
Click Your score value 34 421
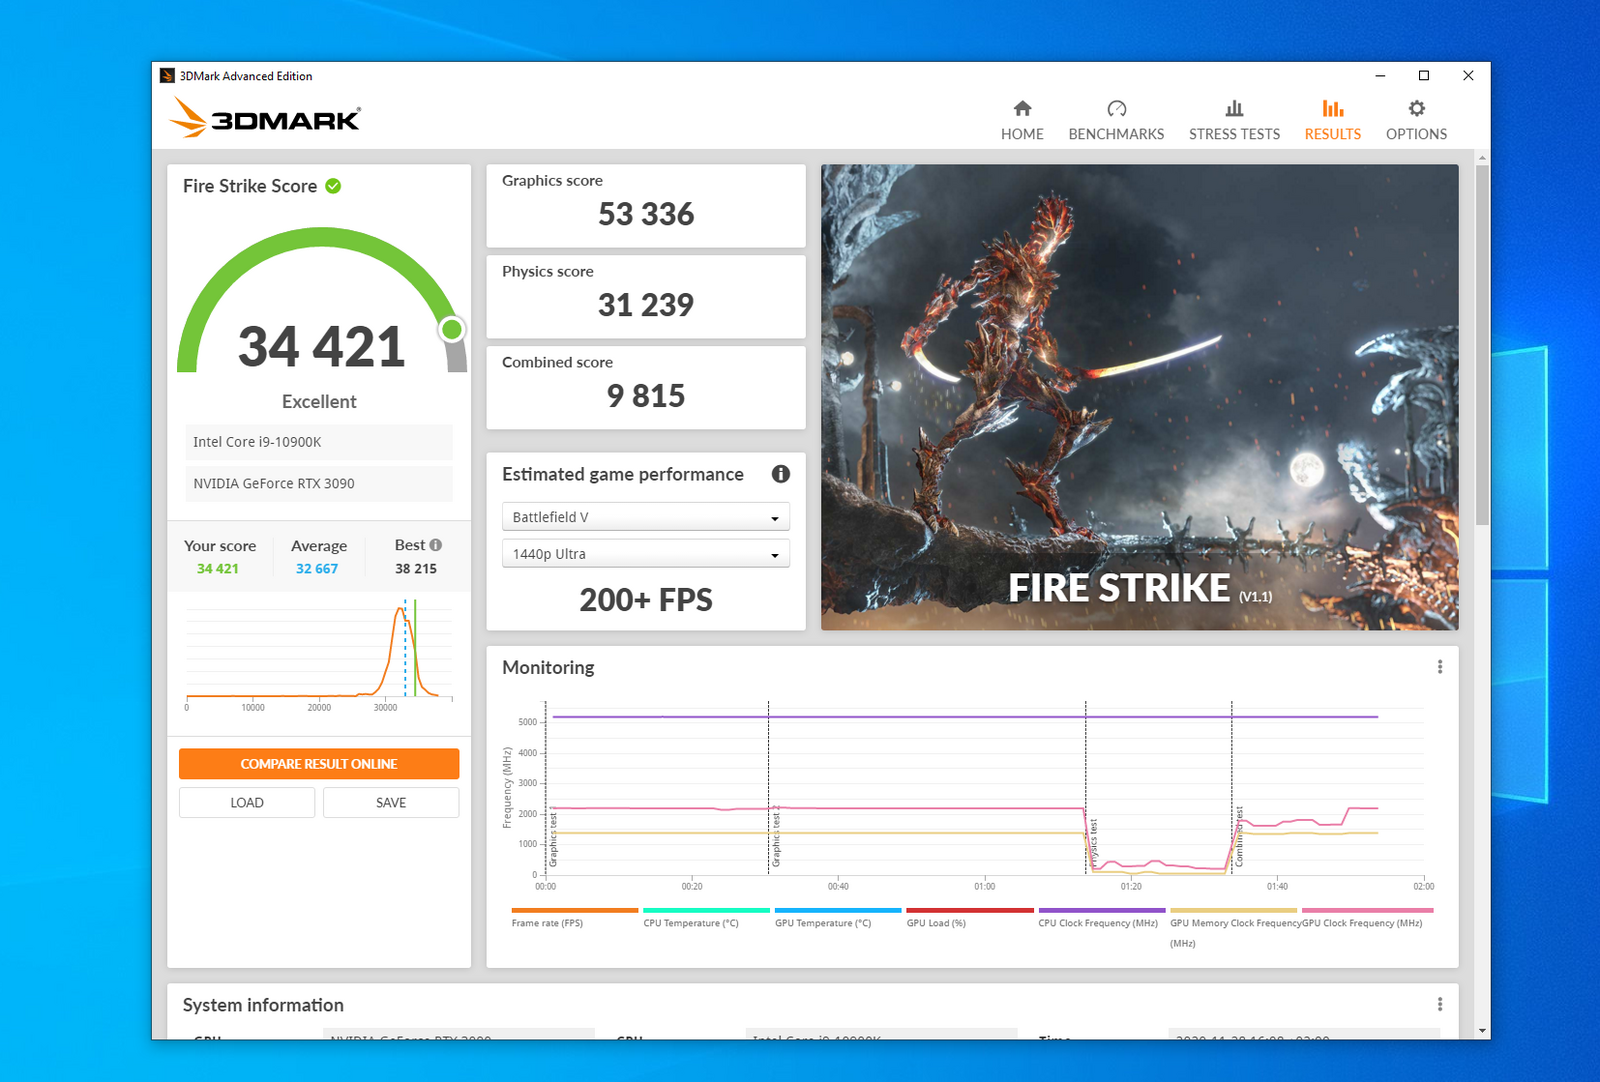218,568
